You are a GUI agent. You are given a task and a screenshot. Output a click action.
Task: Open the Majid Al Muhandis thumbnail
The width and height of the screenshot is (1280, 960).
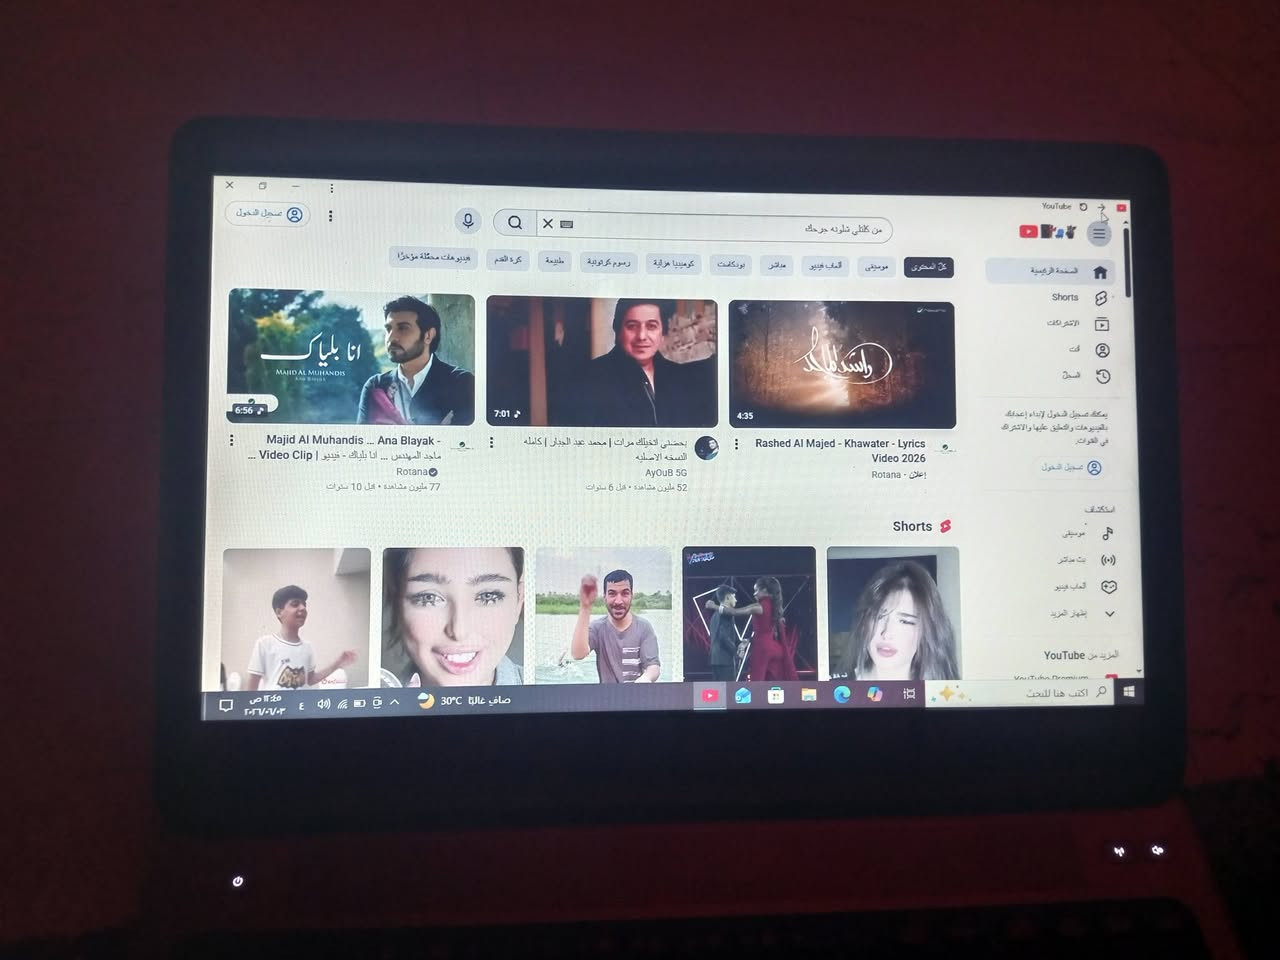point(351,358)
